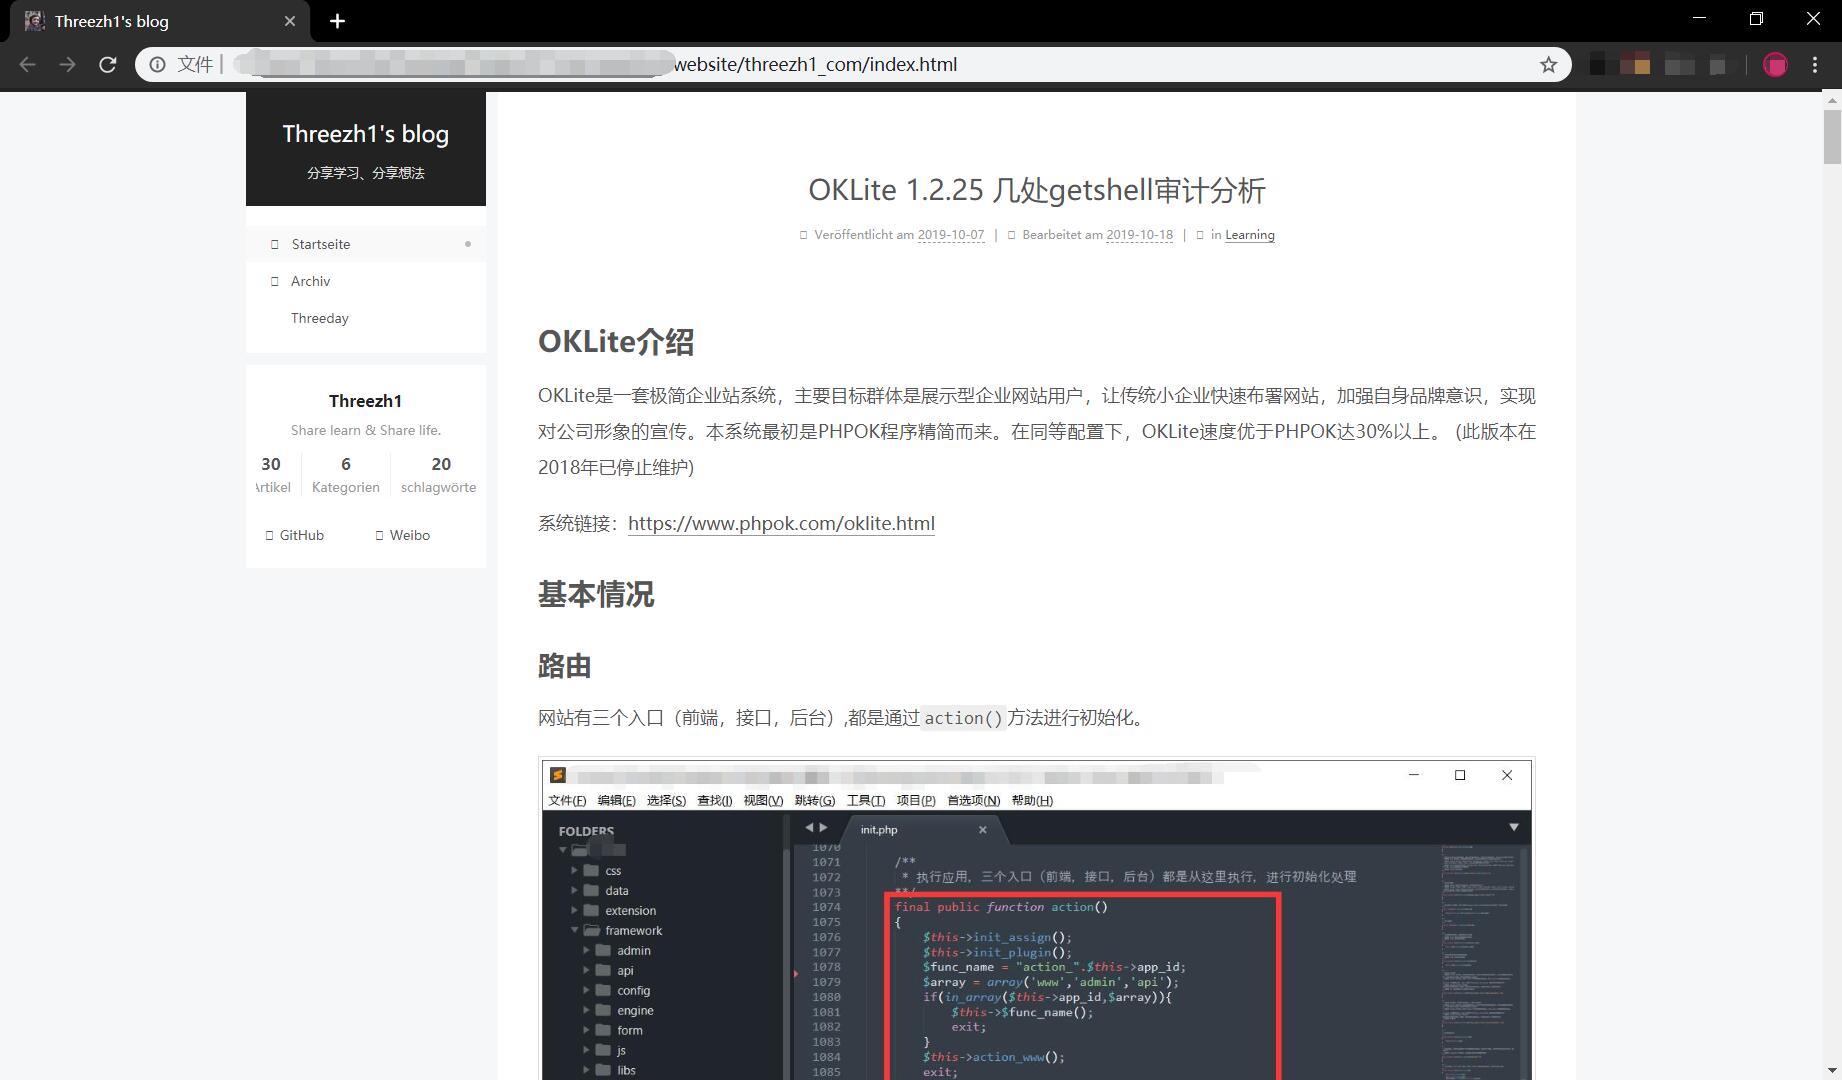Visit the Weibo profile link
This screenshot has width=1842, height=1080.
(x=403, y=535)
